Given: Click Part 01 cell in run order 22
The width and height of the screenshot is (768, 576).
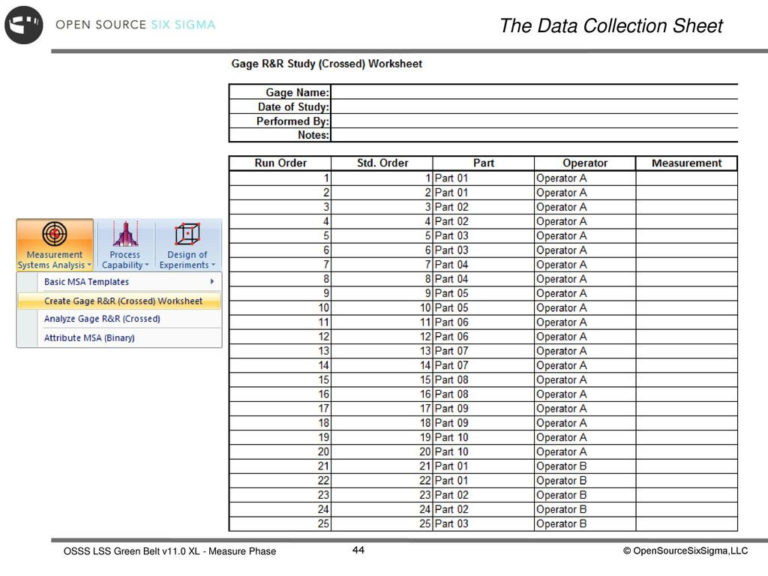Looking at the screenshot, I should coord(483,481).
